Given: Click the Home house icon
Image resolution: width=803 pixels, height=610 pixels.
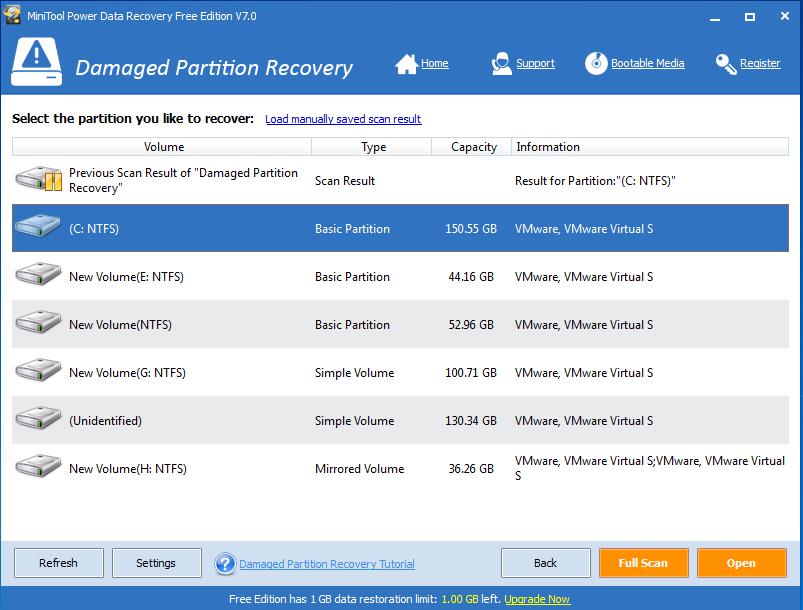Looking at the screenshot, I should (406, 64).
